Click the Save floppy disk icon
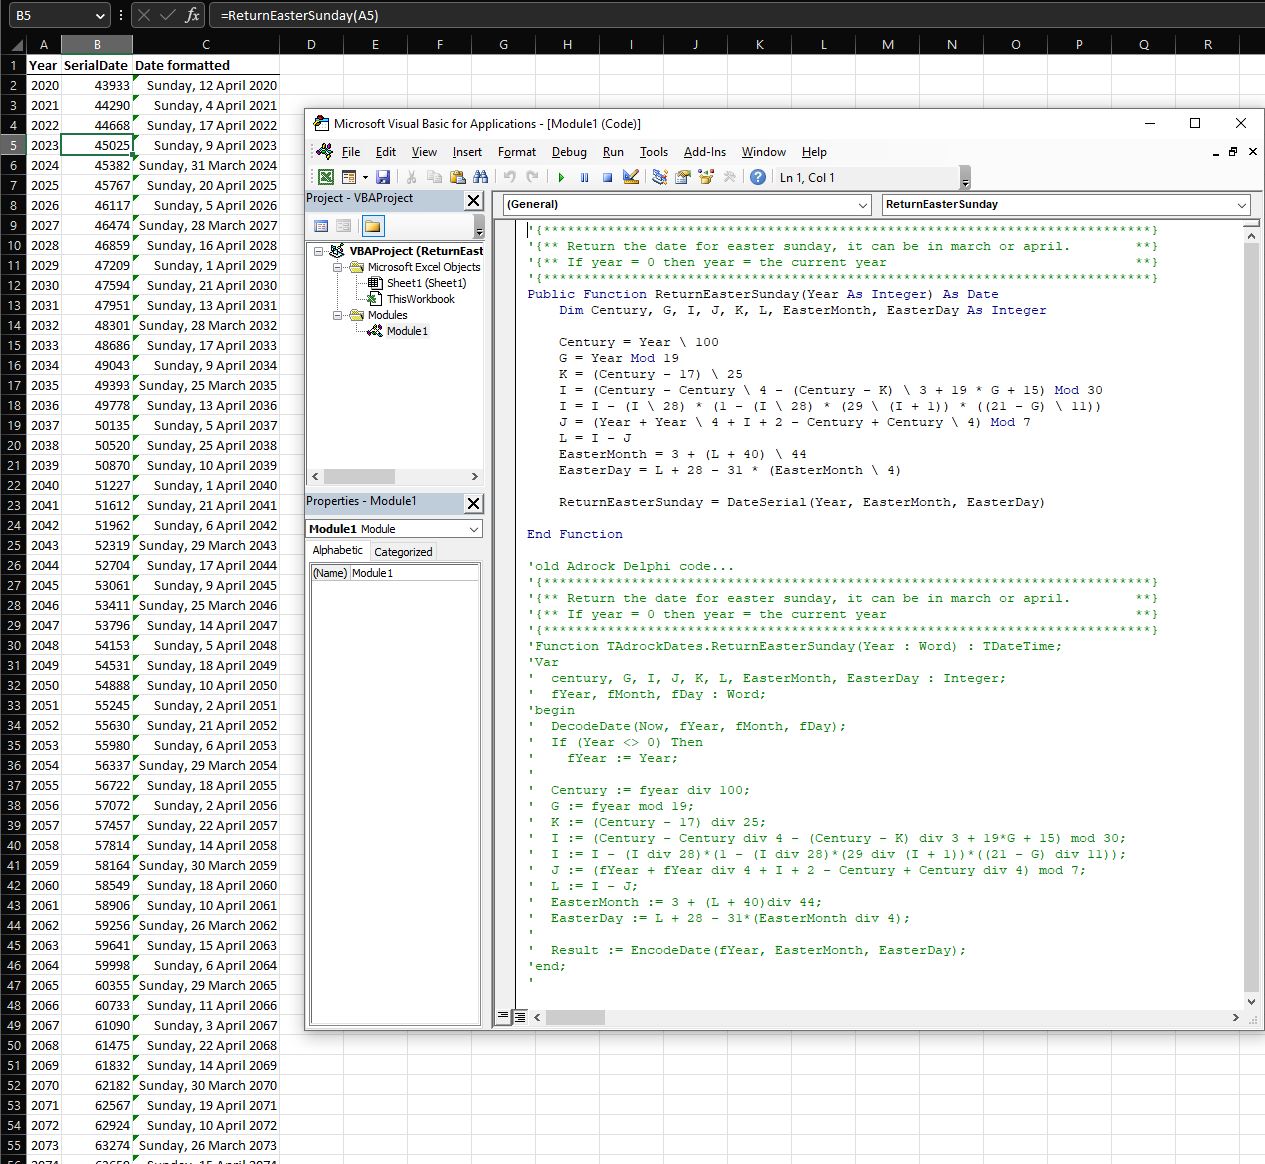The width and height of the screenshot is (1265, 1164). click(x=383, y=178)
